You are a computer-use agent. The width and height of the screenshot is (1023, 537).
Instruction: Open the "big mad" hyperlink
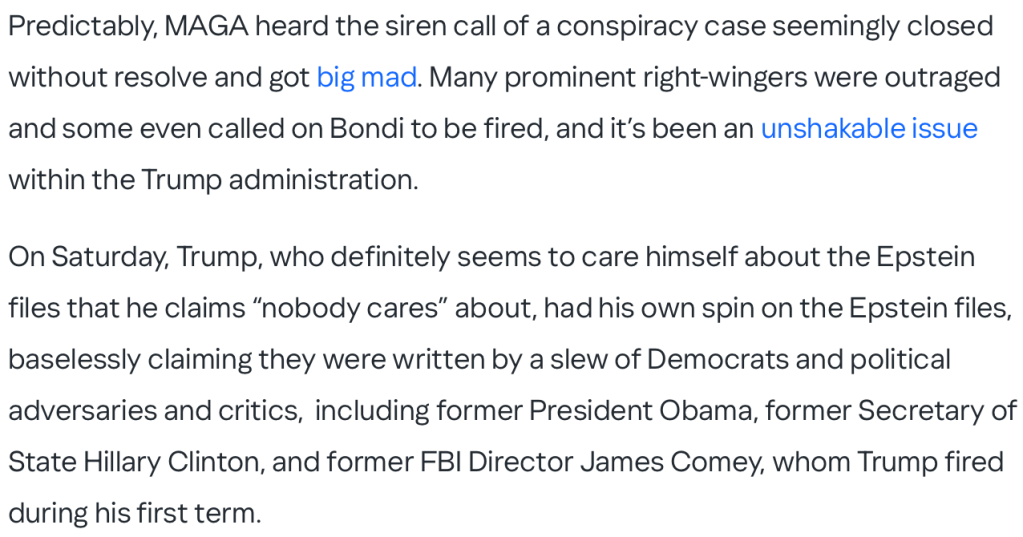[366, 77]
